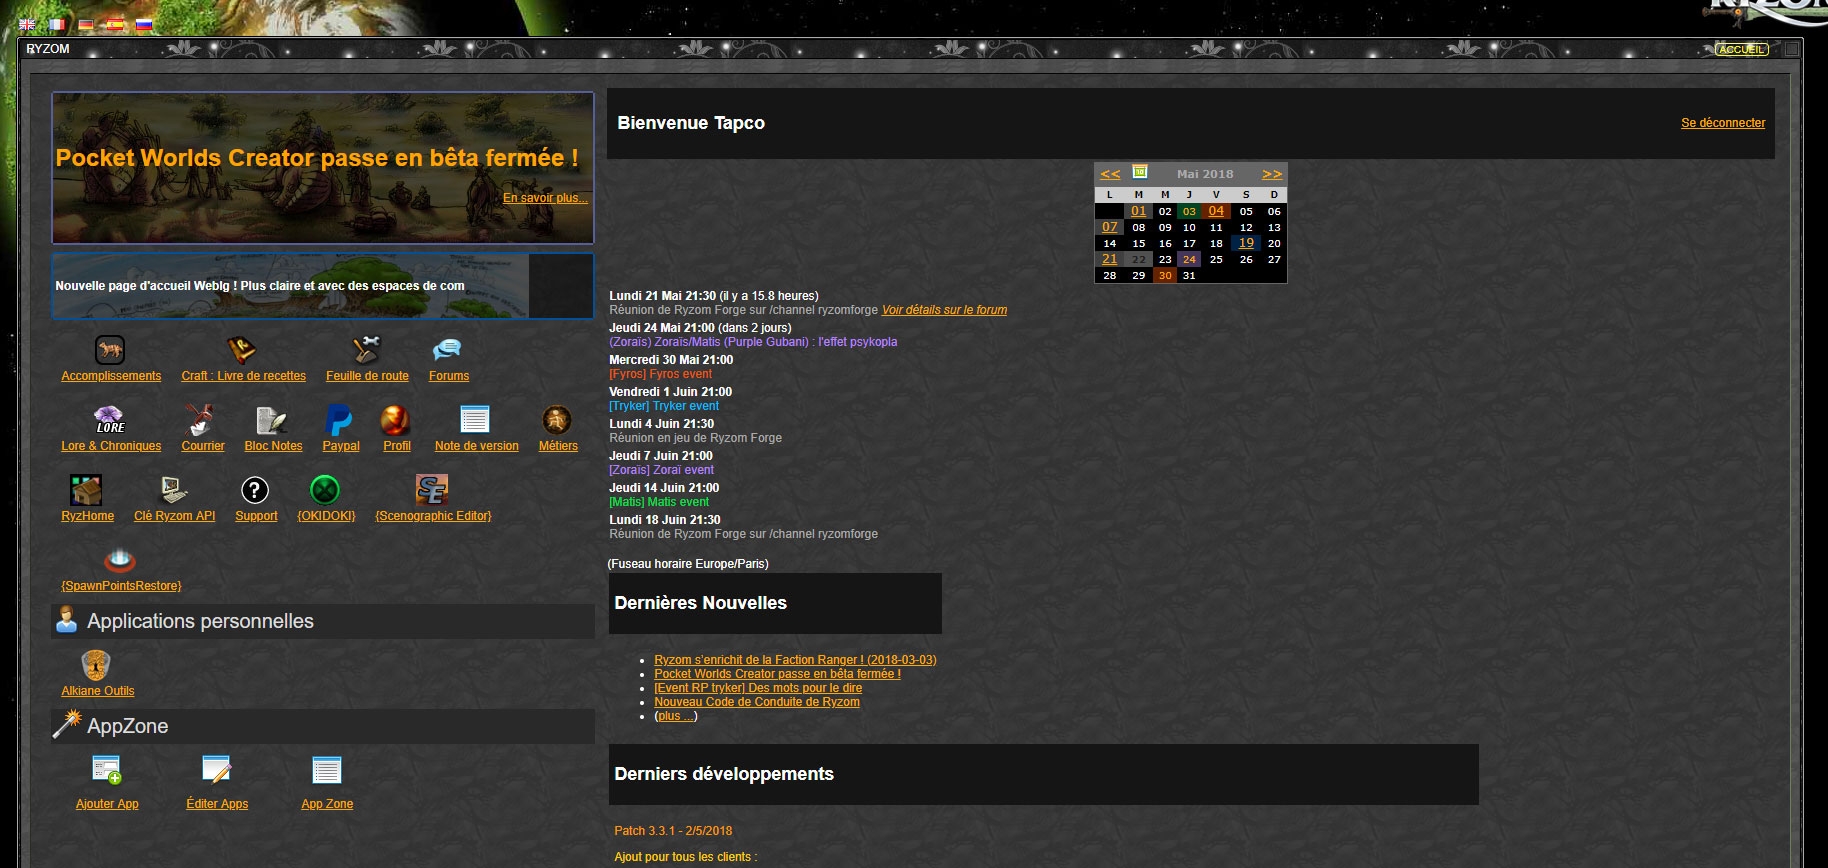
Task: Open the Profil orb icon
Action: [396, 420]
